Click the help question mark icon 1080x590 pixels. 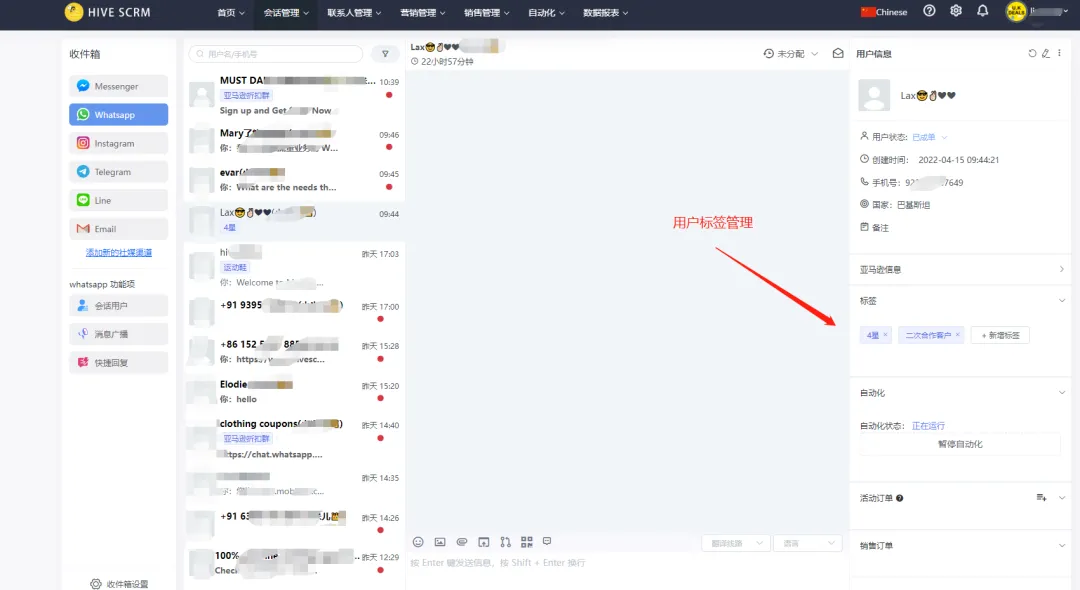click(929, 11)
